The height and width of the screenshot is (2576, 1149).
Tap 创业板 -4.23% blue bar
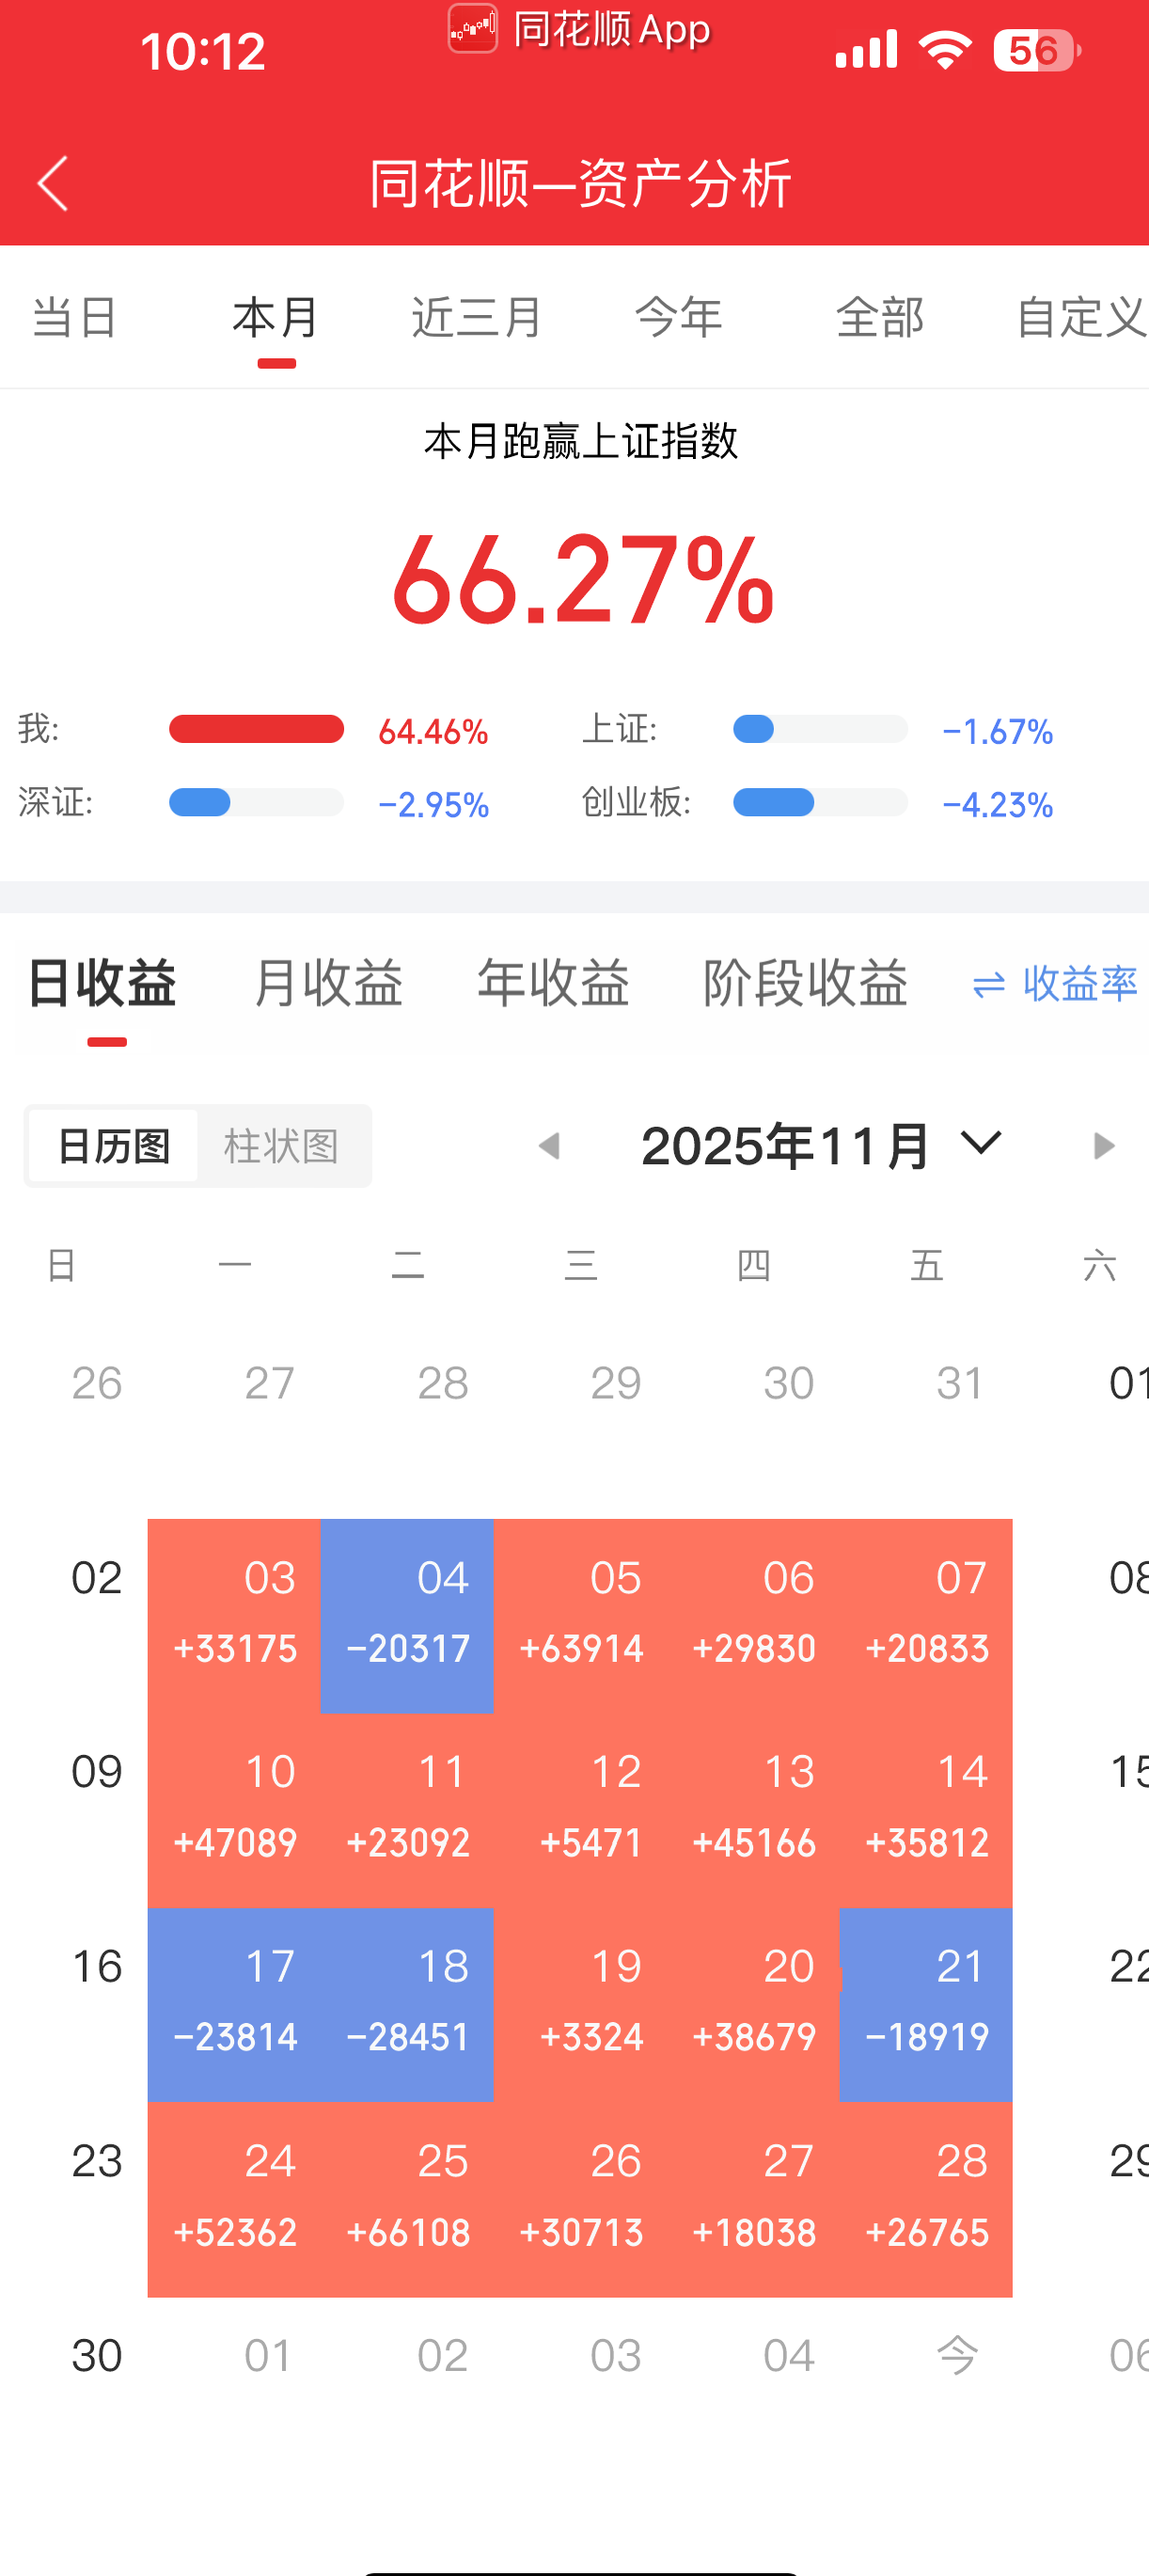click(820, 803)
